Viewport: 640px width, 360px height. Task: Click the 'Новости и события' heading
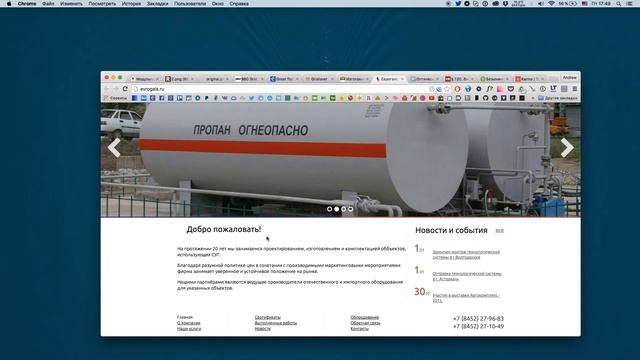pos(451,230)
